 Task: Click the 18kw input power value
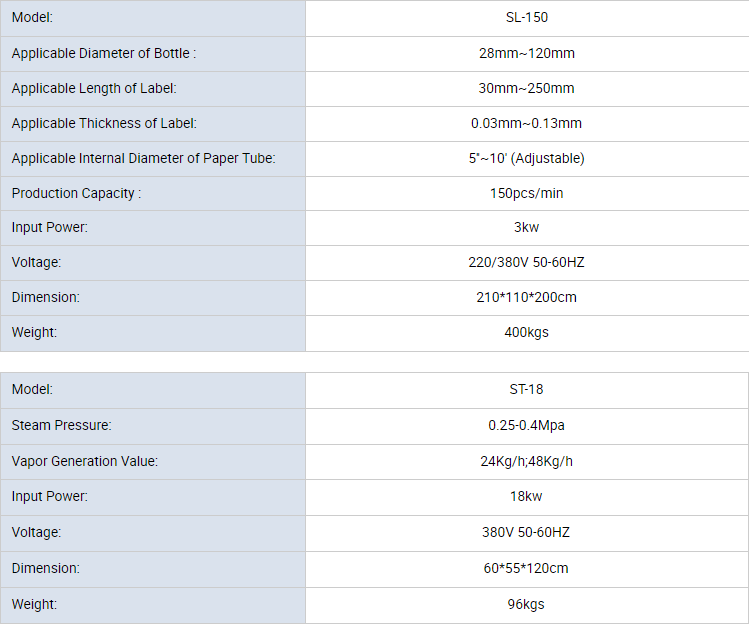click(x=526, y=496)
